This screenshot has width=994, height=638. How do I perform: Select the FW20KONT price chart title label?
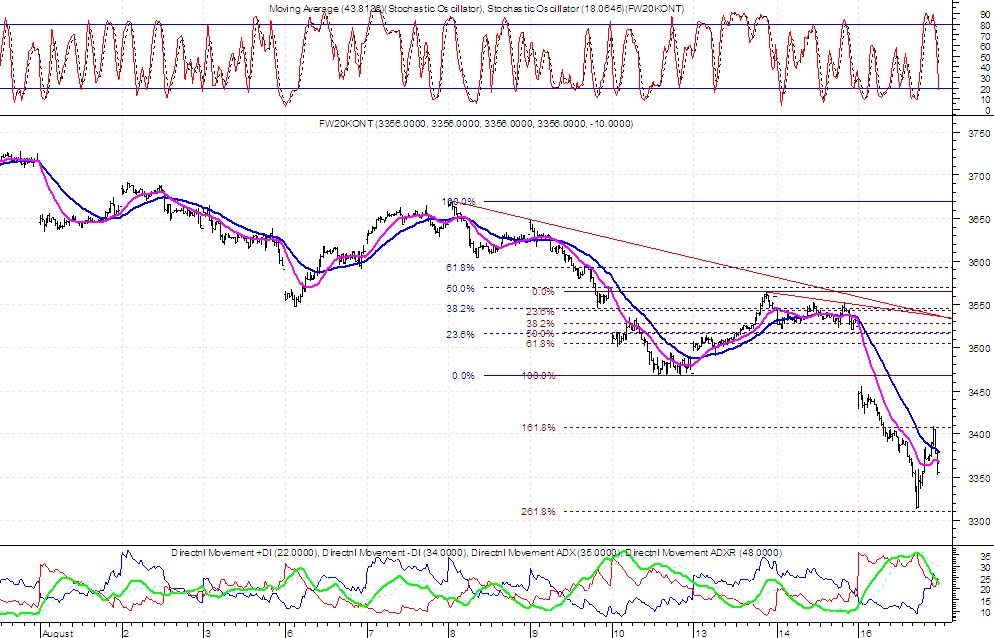click(474, 124)
